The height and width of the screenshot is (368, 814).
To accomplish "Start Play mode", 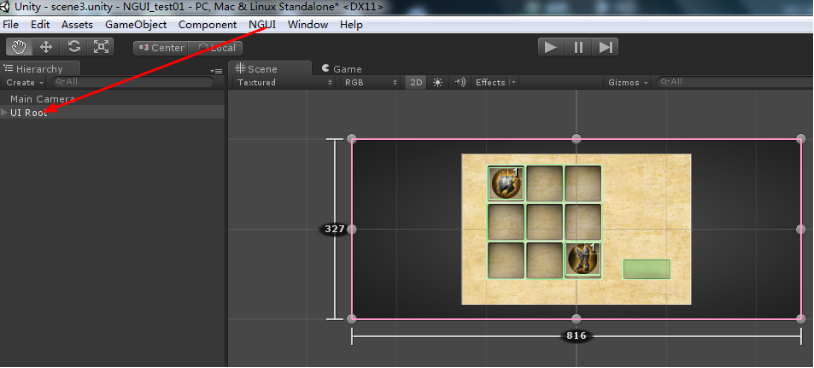I will 551,47.
